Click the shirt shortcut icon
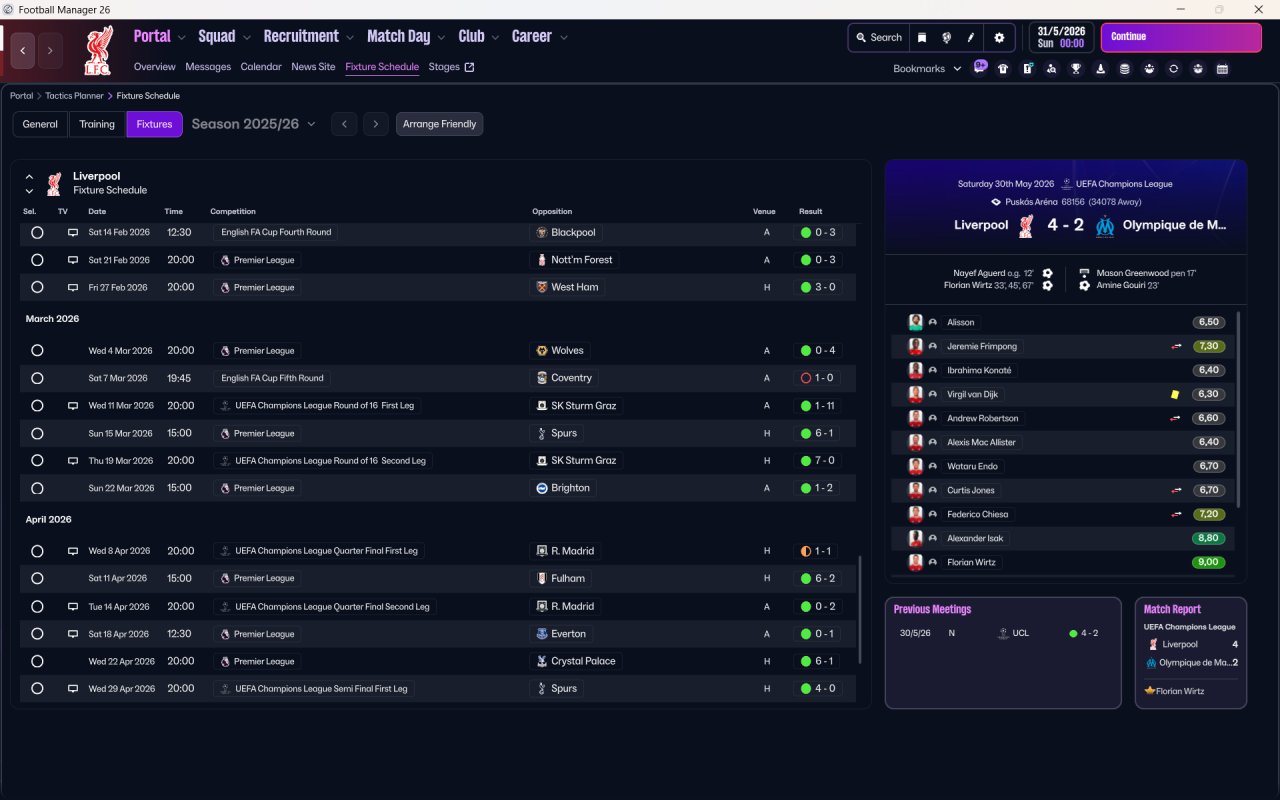 1003,69
